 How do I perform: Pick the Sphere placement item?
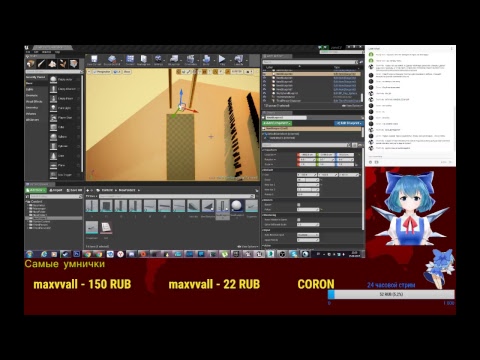65,137
